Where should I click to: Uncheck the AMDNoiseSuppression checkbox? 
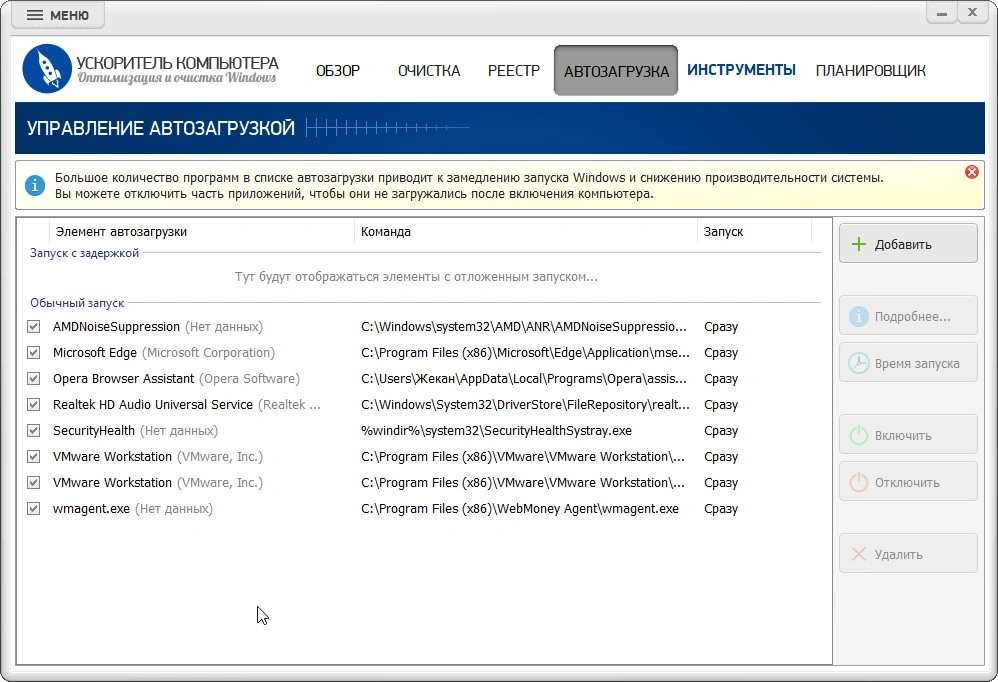pos(34,326)
